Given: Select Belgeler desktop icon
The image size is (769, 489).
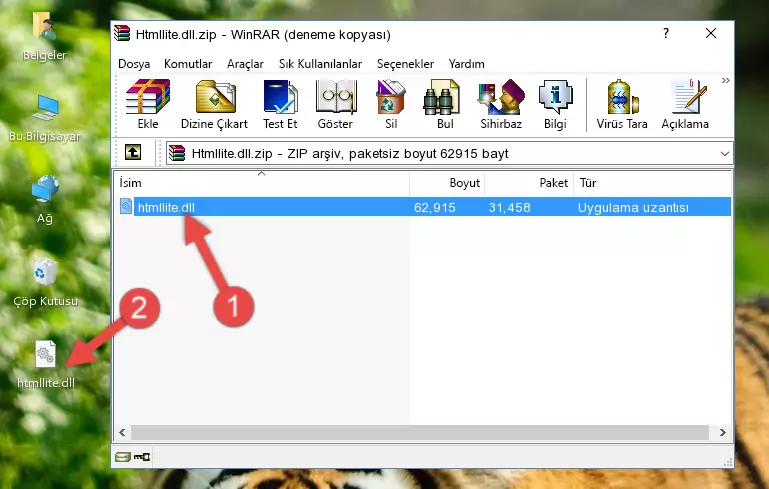Looking at the screenshot, I should (44, 37).
